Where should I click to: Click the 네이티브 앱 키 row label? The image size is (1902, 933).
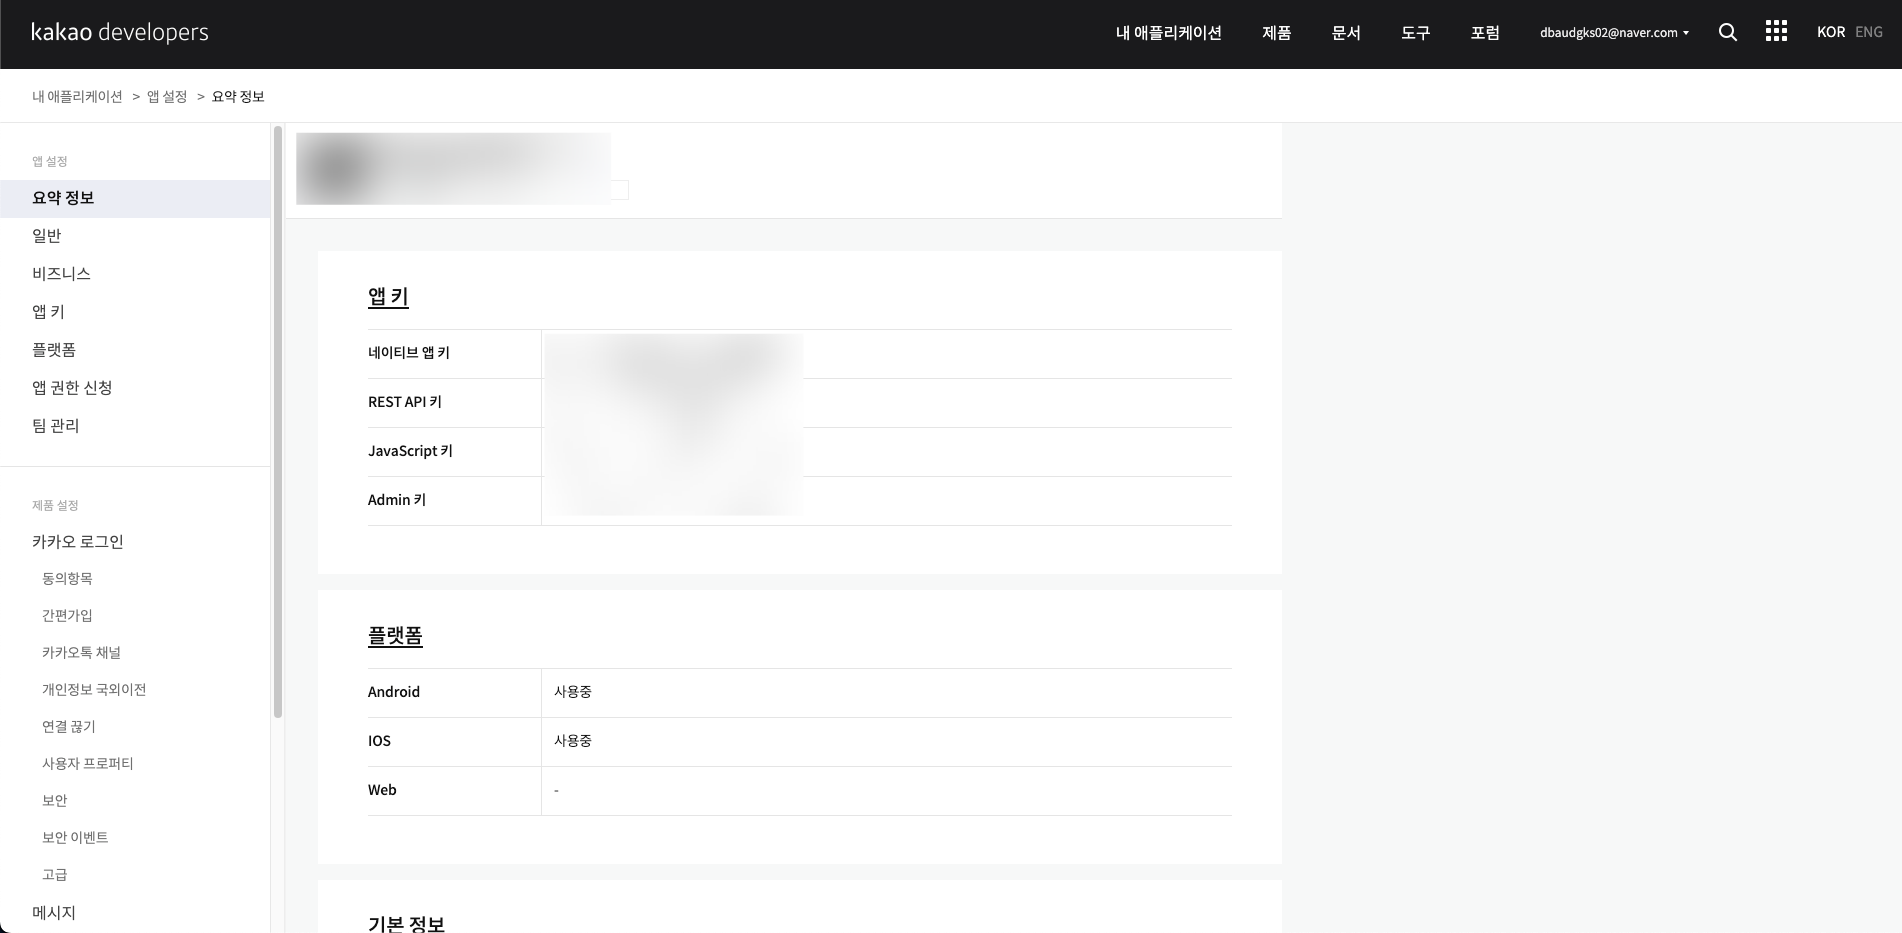pos(409,353)
